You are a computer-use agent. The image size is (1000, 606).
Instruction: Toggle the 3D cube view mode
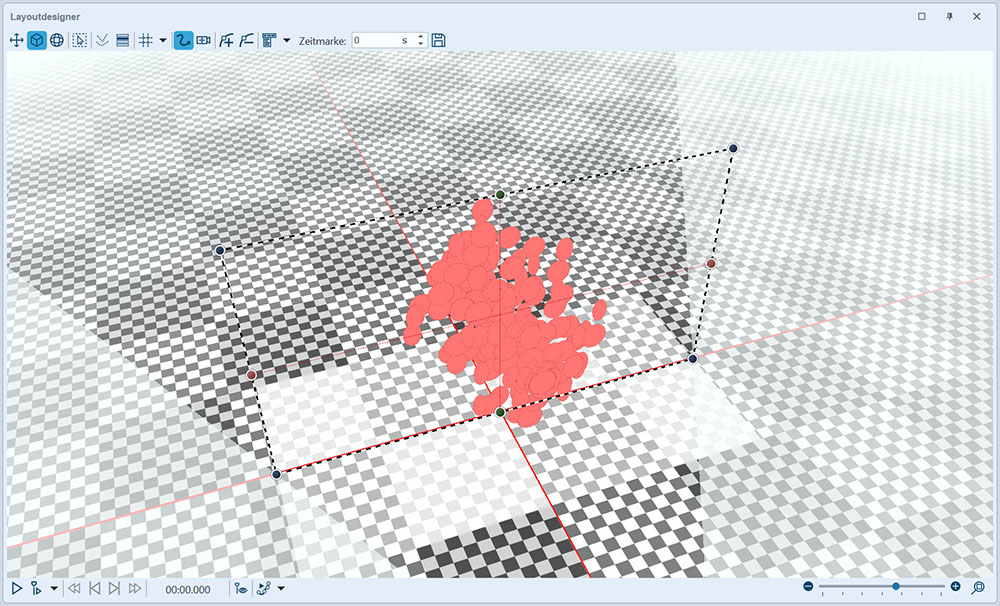click(36, 41)
